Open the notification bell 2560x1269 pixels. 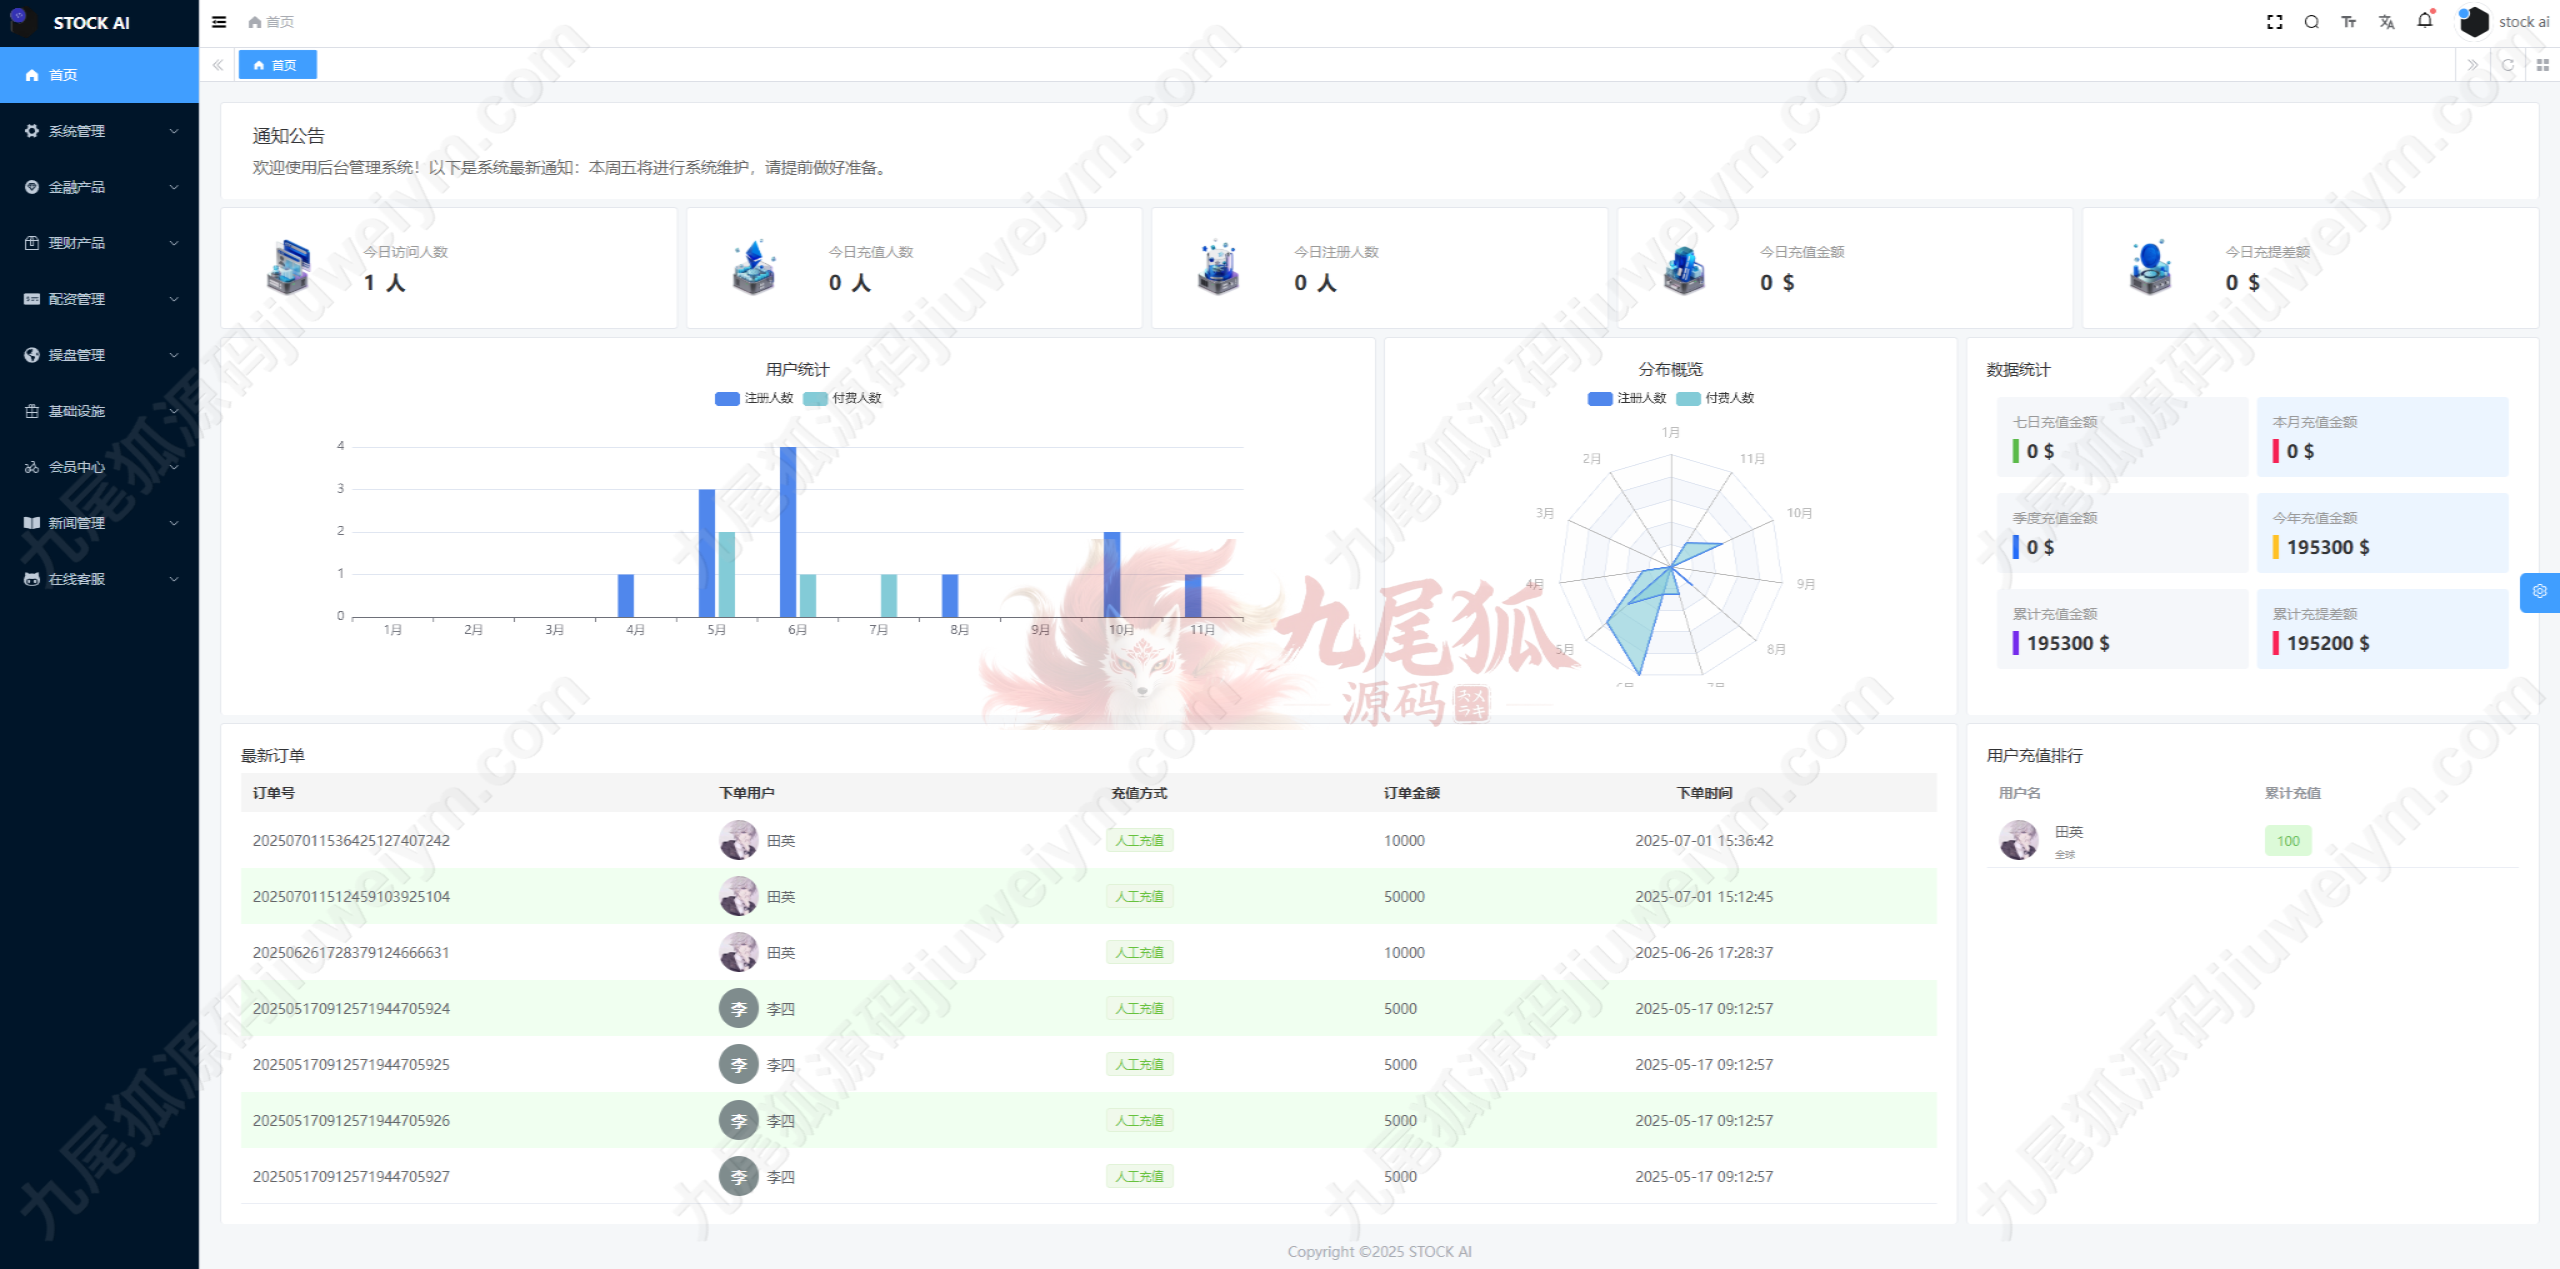[x=2425, y=21]
